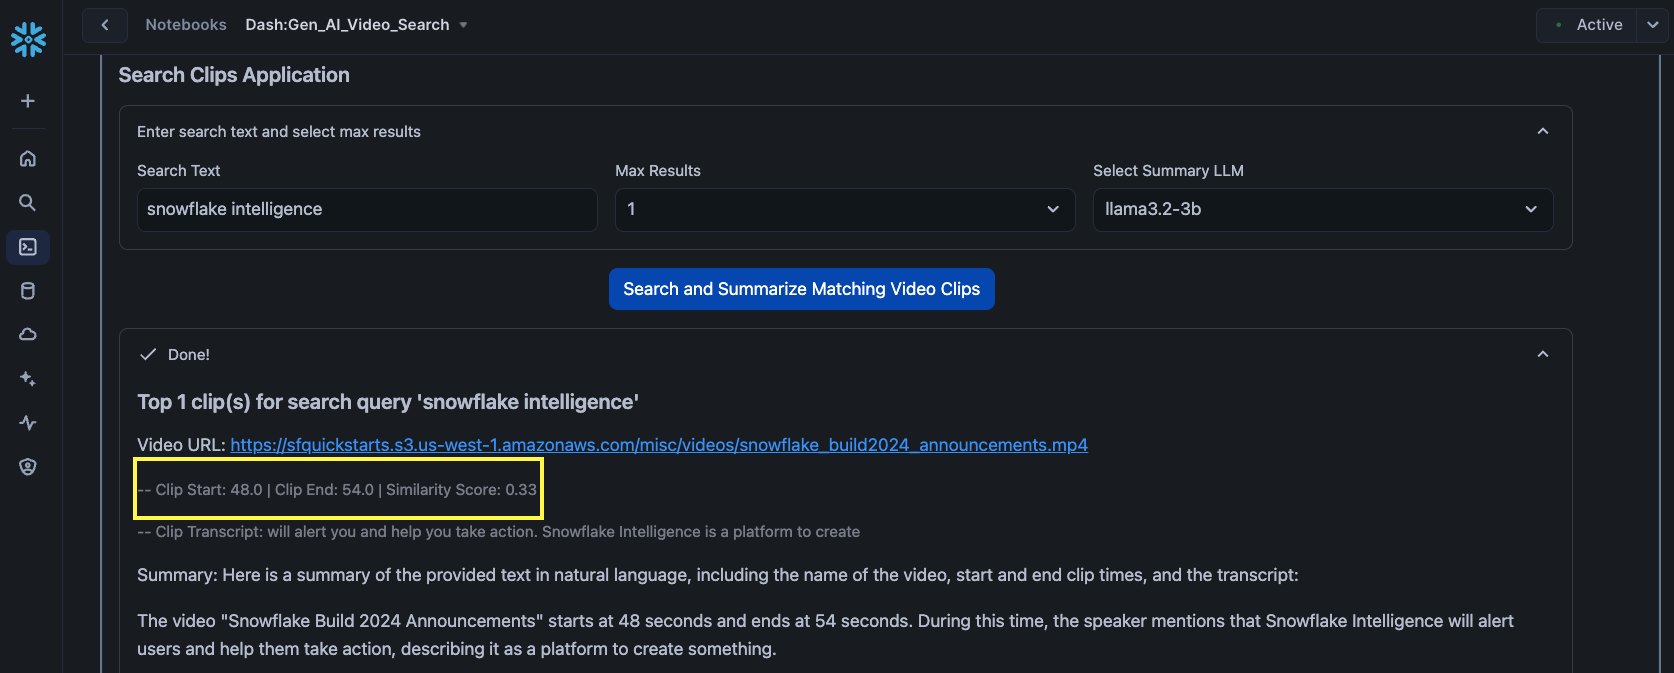Click the Snowflake logo icon
This screenshot has width=1674, height=673.
pyautogui.click(x=28, y=39)
